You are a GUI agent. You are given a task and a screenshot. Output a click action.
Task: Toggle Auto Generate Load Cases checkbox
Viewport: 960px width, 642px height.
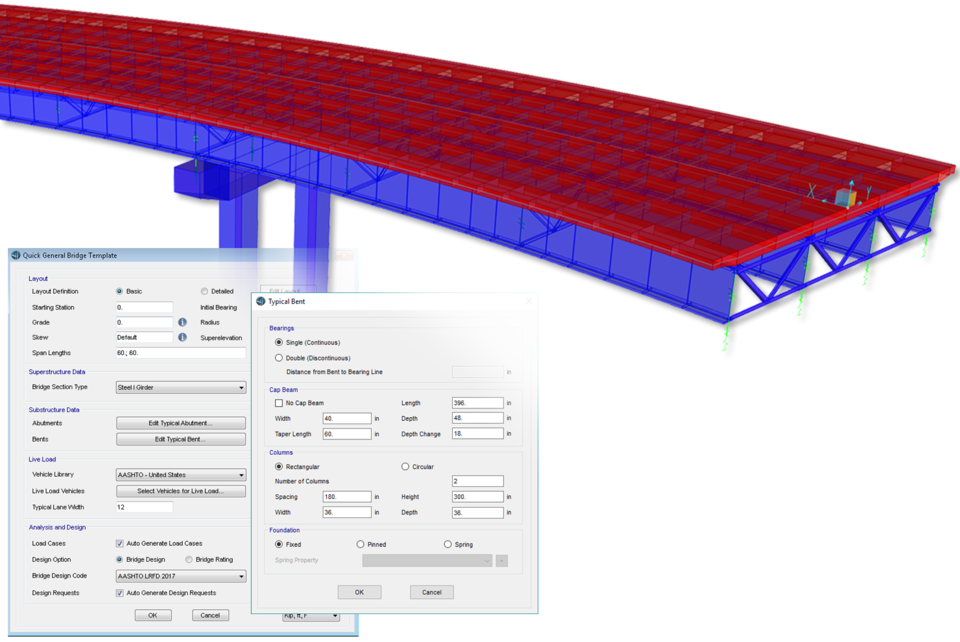(120, 543)
